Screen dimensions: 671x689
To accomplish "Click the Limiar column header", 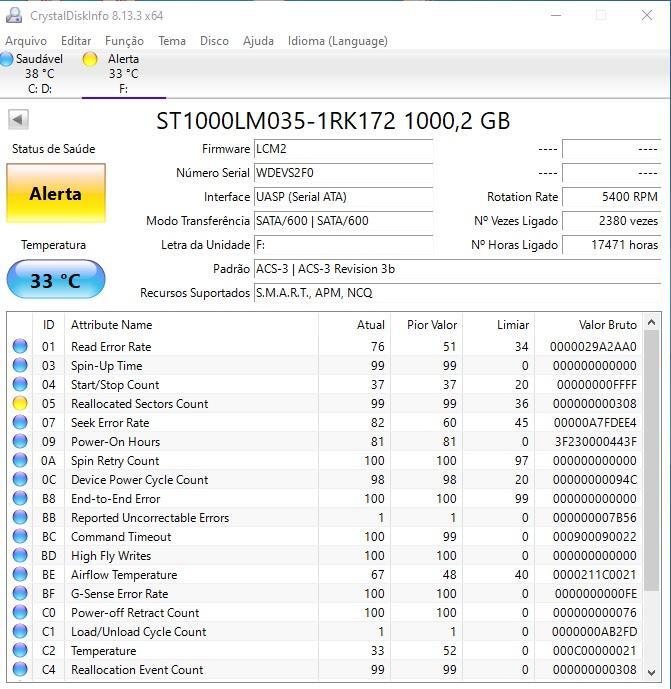I will coord(499,325).
